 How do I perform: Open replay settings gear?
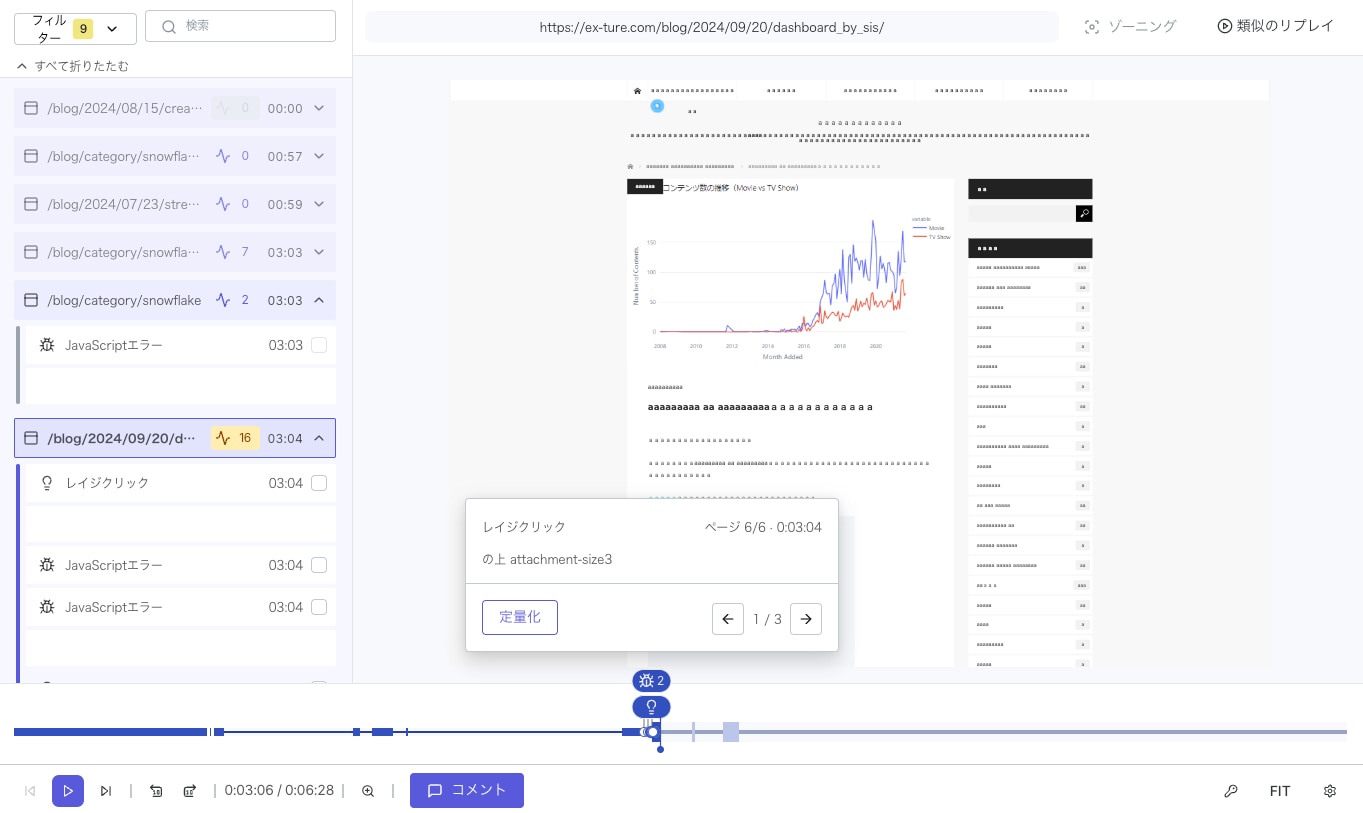pyautogui.click(x=1330, y=791)
